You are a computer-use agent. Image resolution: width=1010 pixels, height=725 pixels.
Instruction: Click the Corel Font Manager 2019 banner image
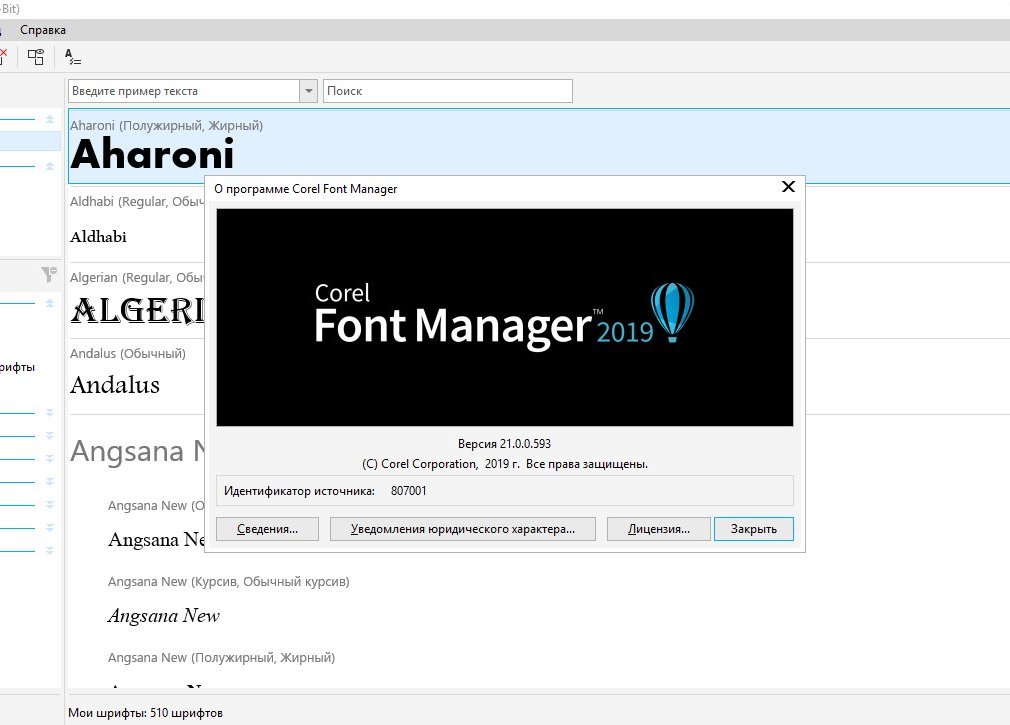click(x=505, y=317)
